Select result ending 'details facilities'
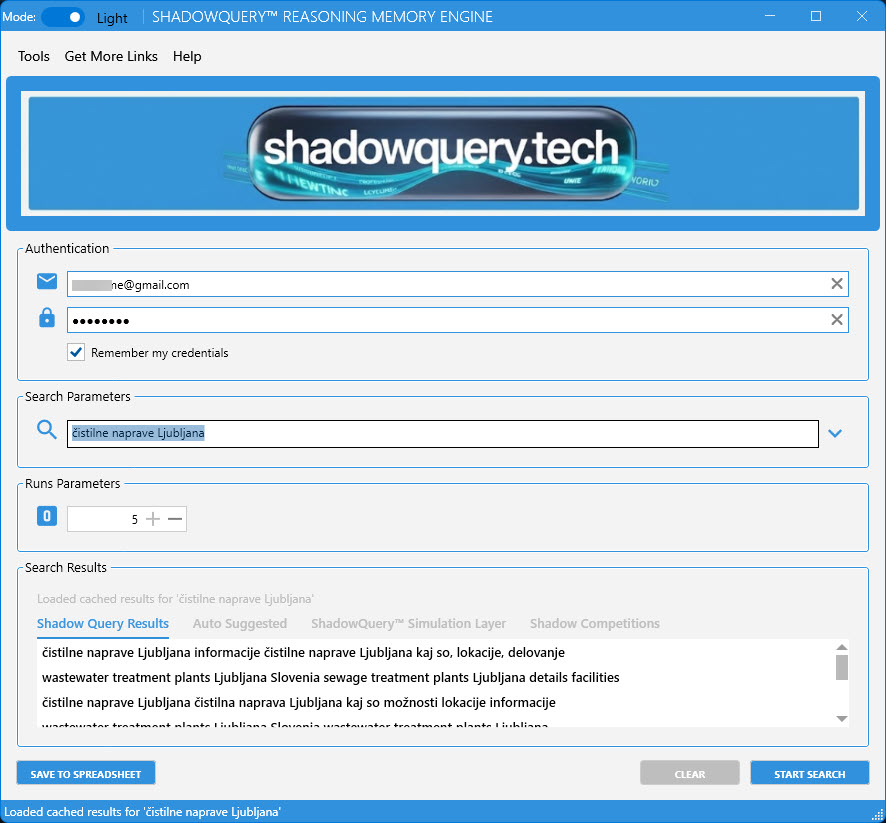The height and width of the screenshot is (823, 886). (435, 677)
